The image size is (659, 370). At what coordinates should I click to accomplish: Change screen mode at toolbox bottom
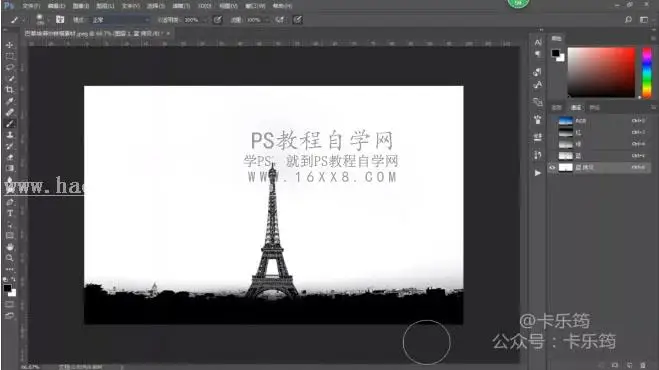coord(10,316)
